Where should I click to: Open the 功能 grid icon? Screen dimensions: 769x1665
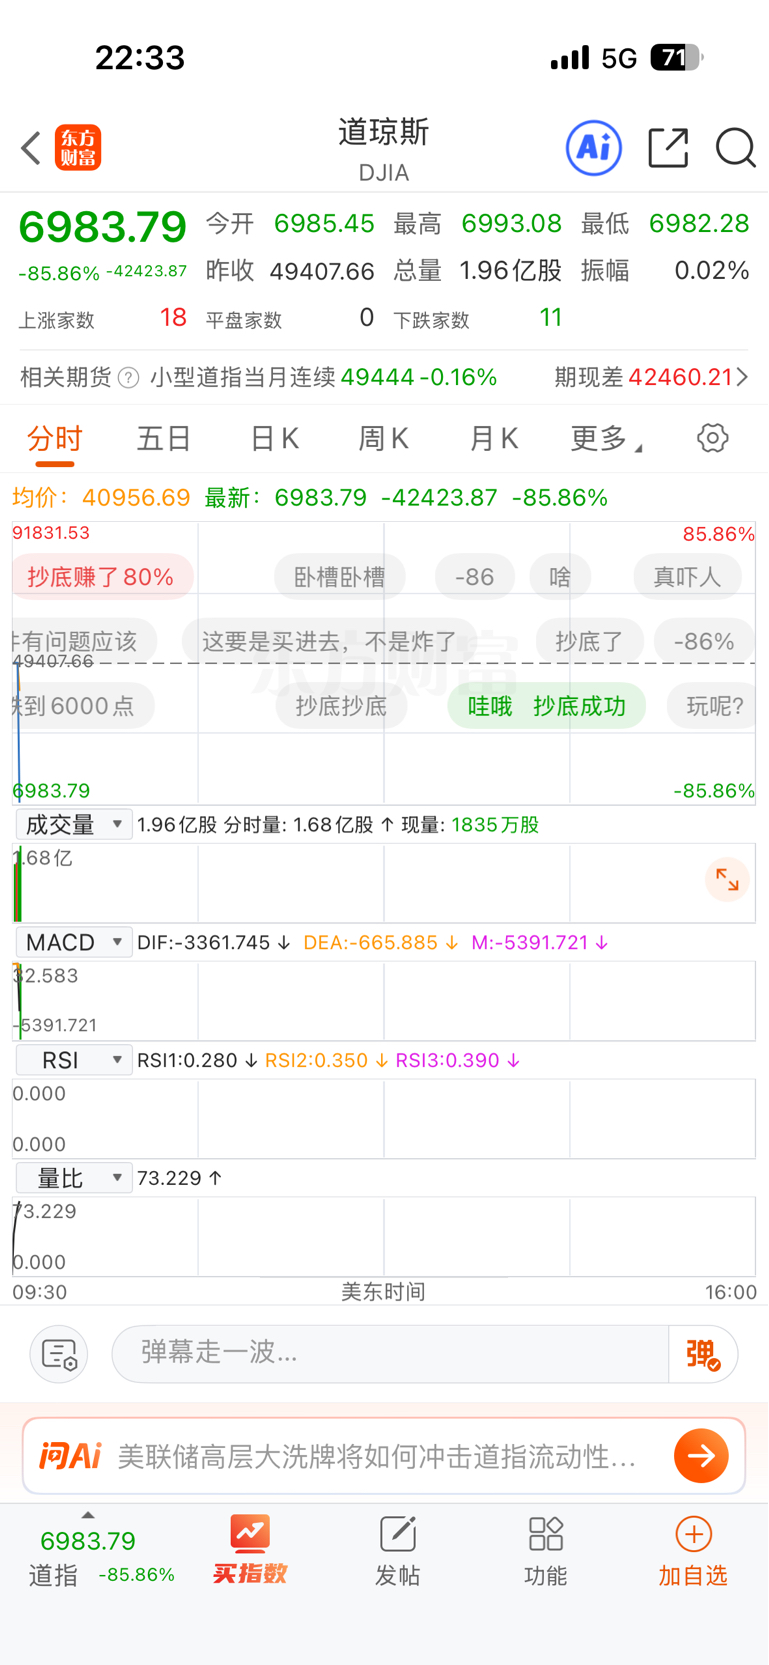point(546,1533)
